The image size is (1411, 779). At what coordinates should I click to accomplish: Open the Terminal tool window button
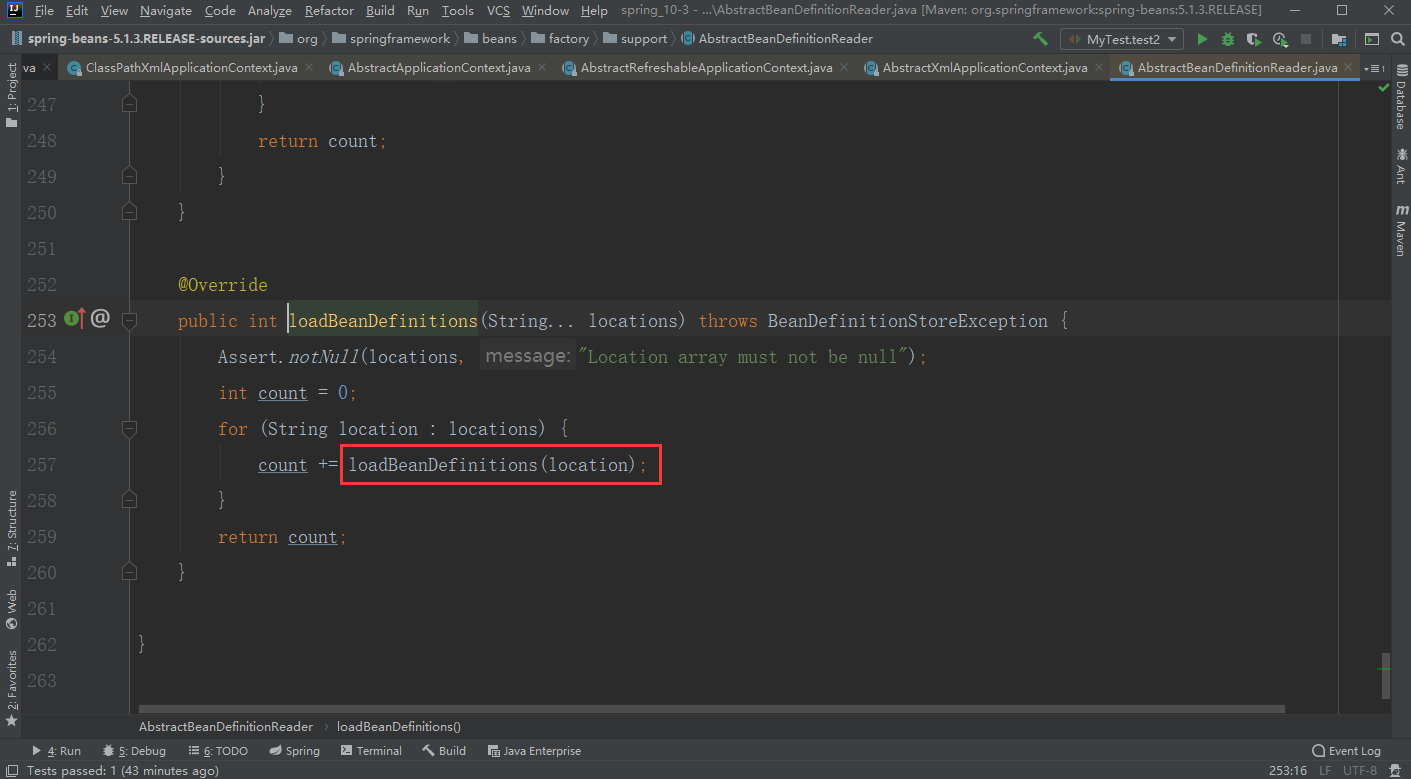(x=370, y=750)
